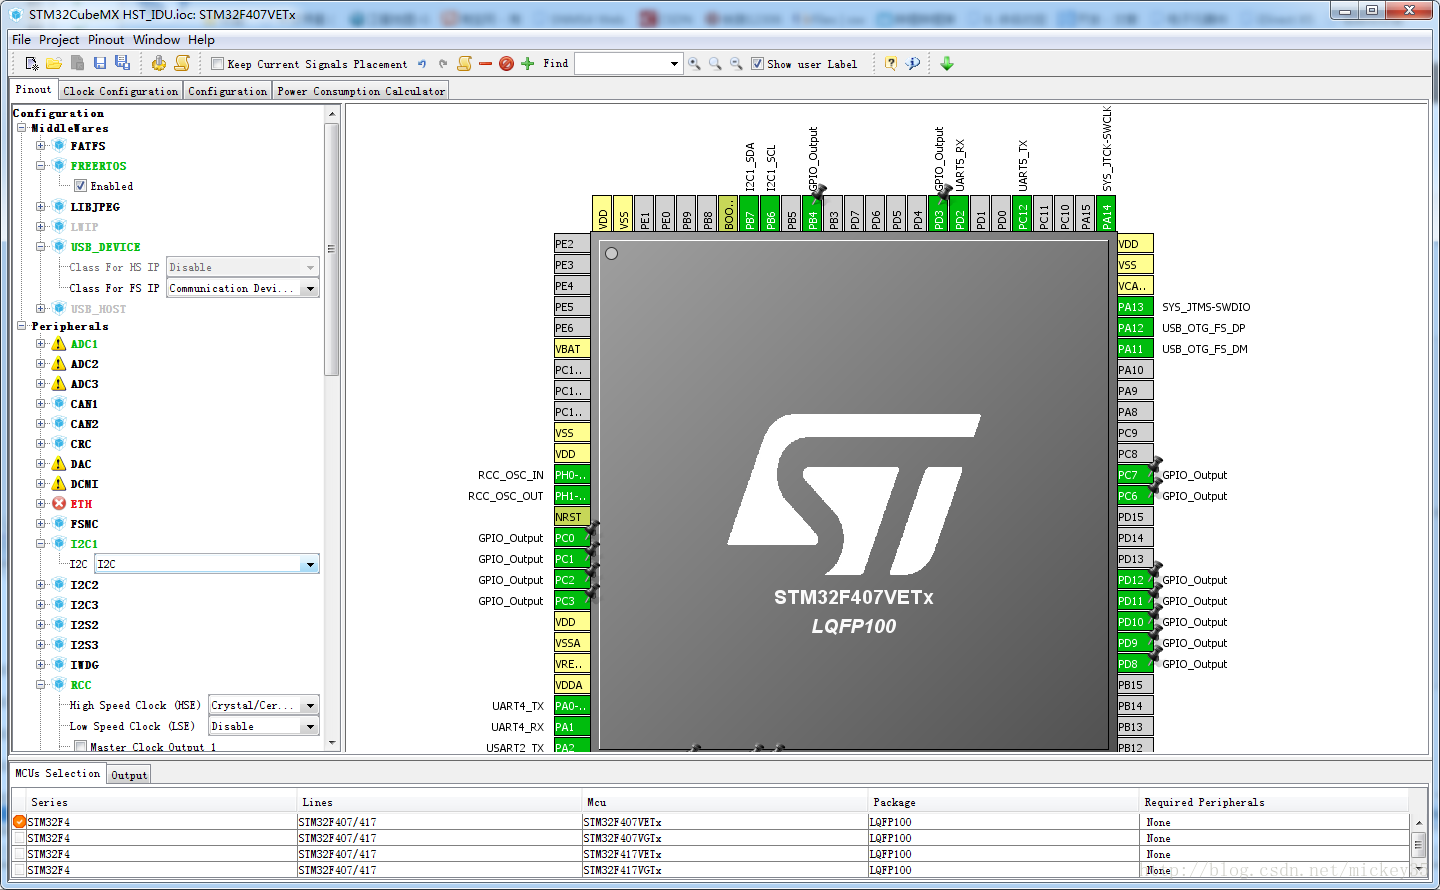
Task: Select LIBJPEG middleware item
Action: pyautogui.click(x=95, y=207)
